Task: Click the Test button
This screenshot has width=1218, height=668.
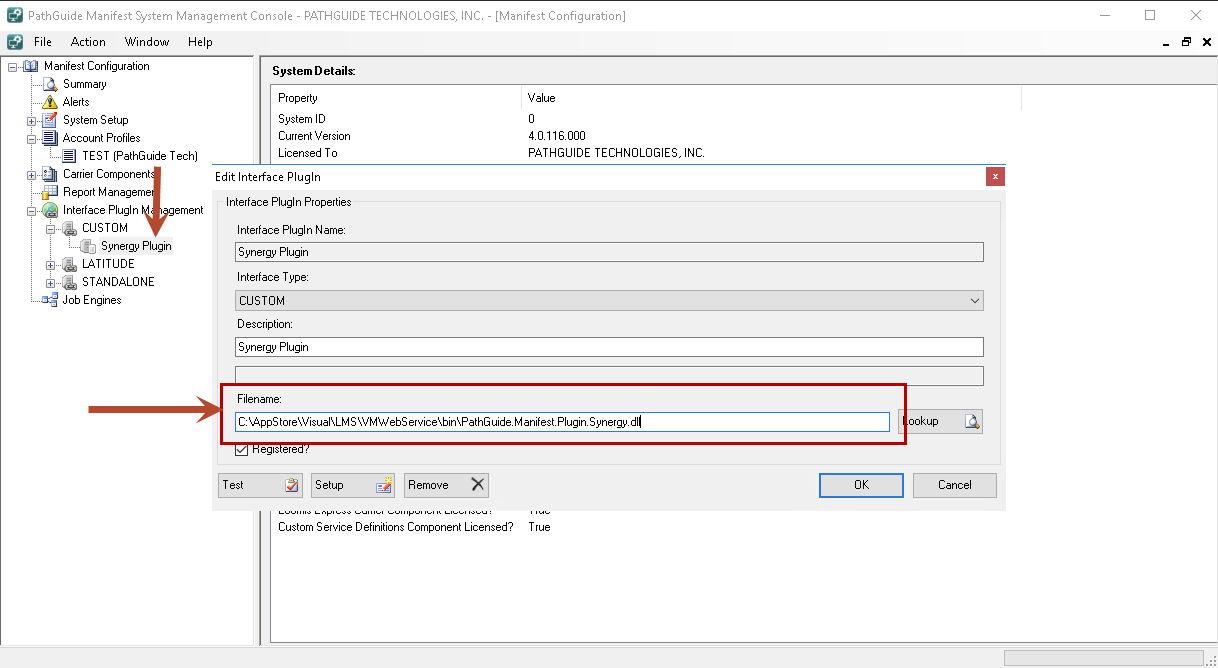Action: [261, 485]
